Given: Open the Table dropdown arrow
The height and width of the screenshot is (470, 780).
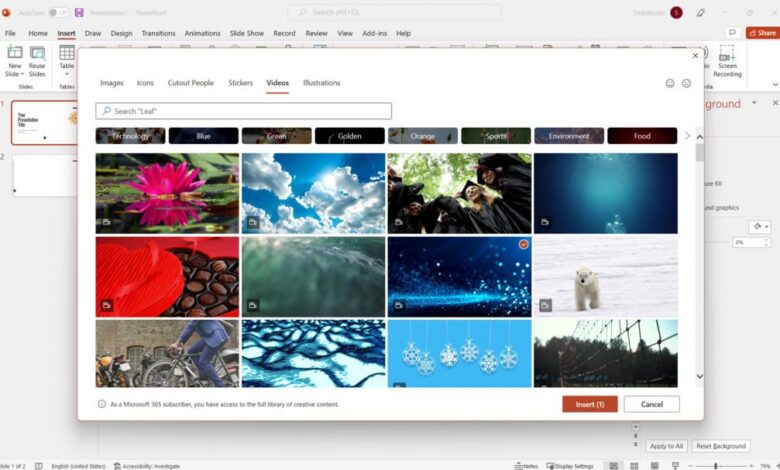Looking at the screenshot, I should click(67, 74).
